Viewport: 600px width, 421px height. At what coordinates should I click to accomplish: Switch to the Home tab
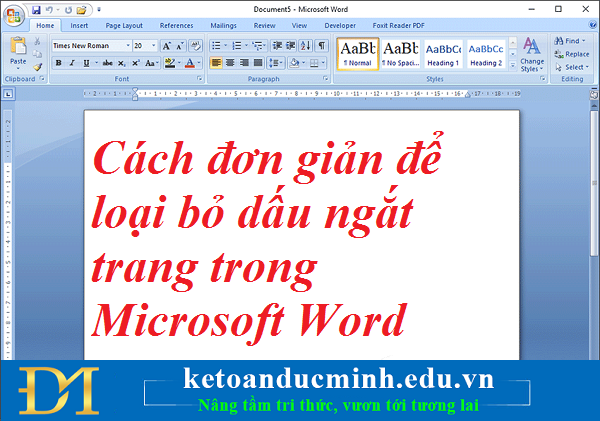tap(45, 26)
